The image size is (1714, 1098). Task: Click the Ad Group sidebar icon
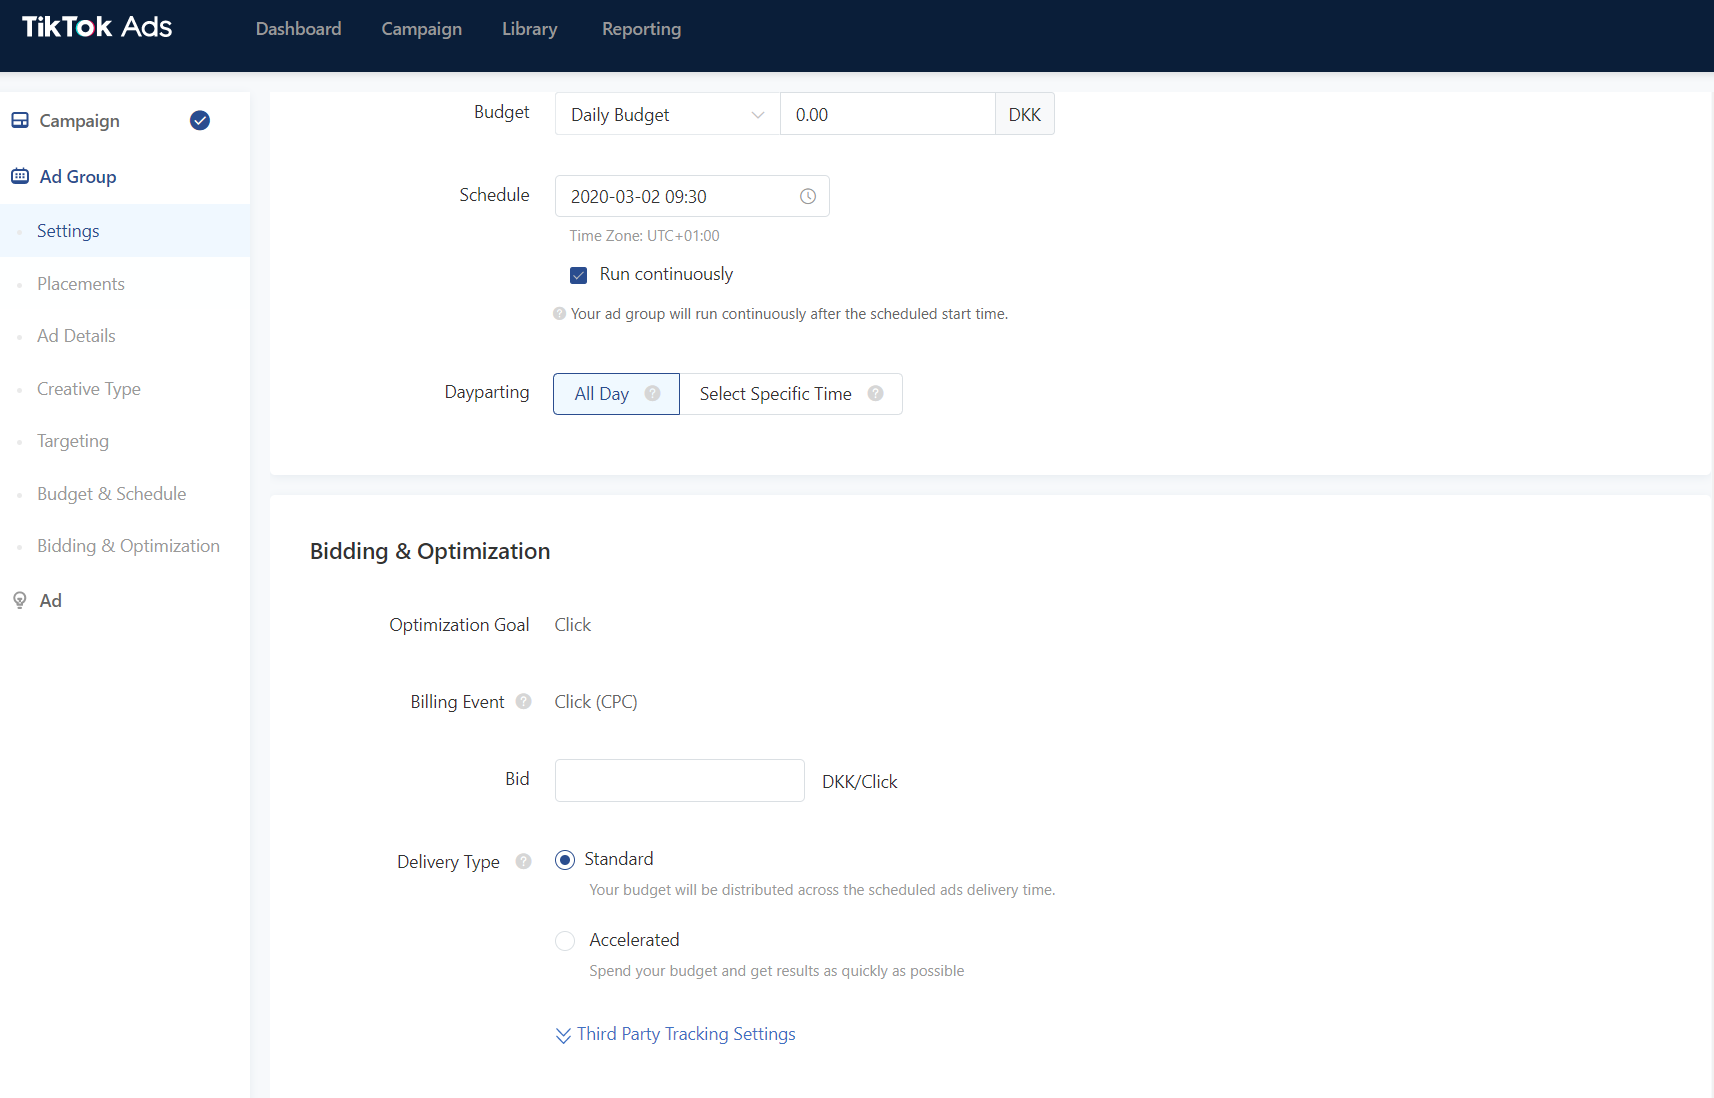pyautogui.click(x=20, y=176)
